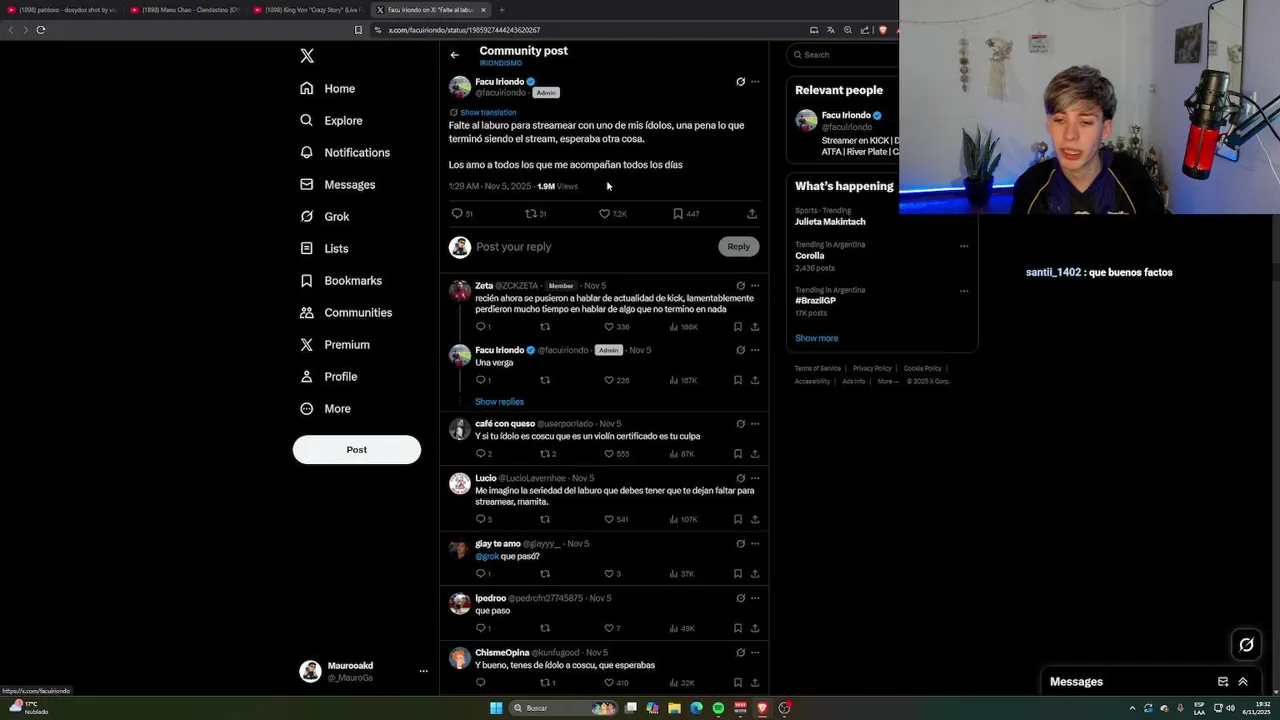The height and width of the screenshot is (720, 1280).
Task: Reply icon on main post with 51 replies
Action: (x=457, y=213)
